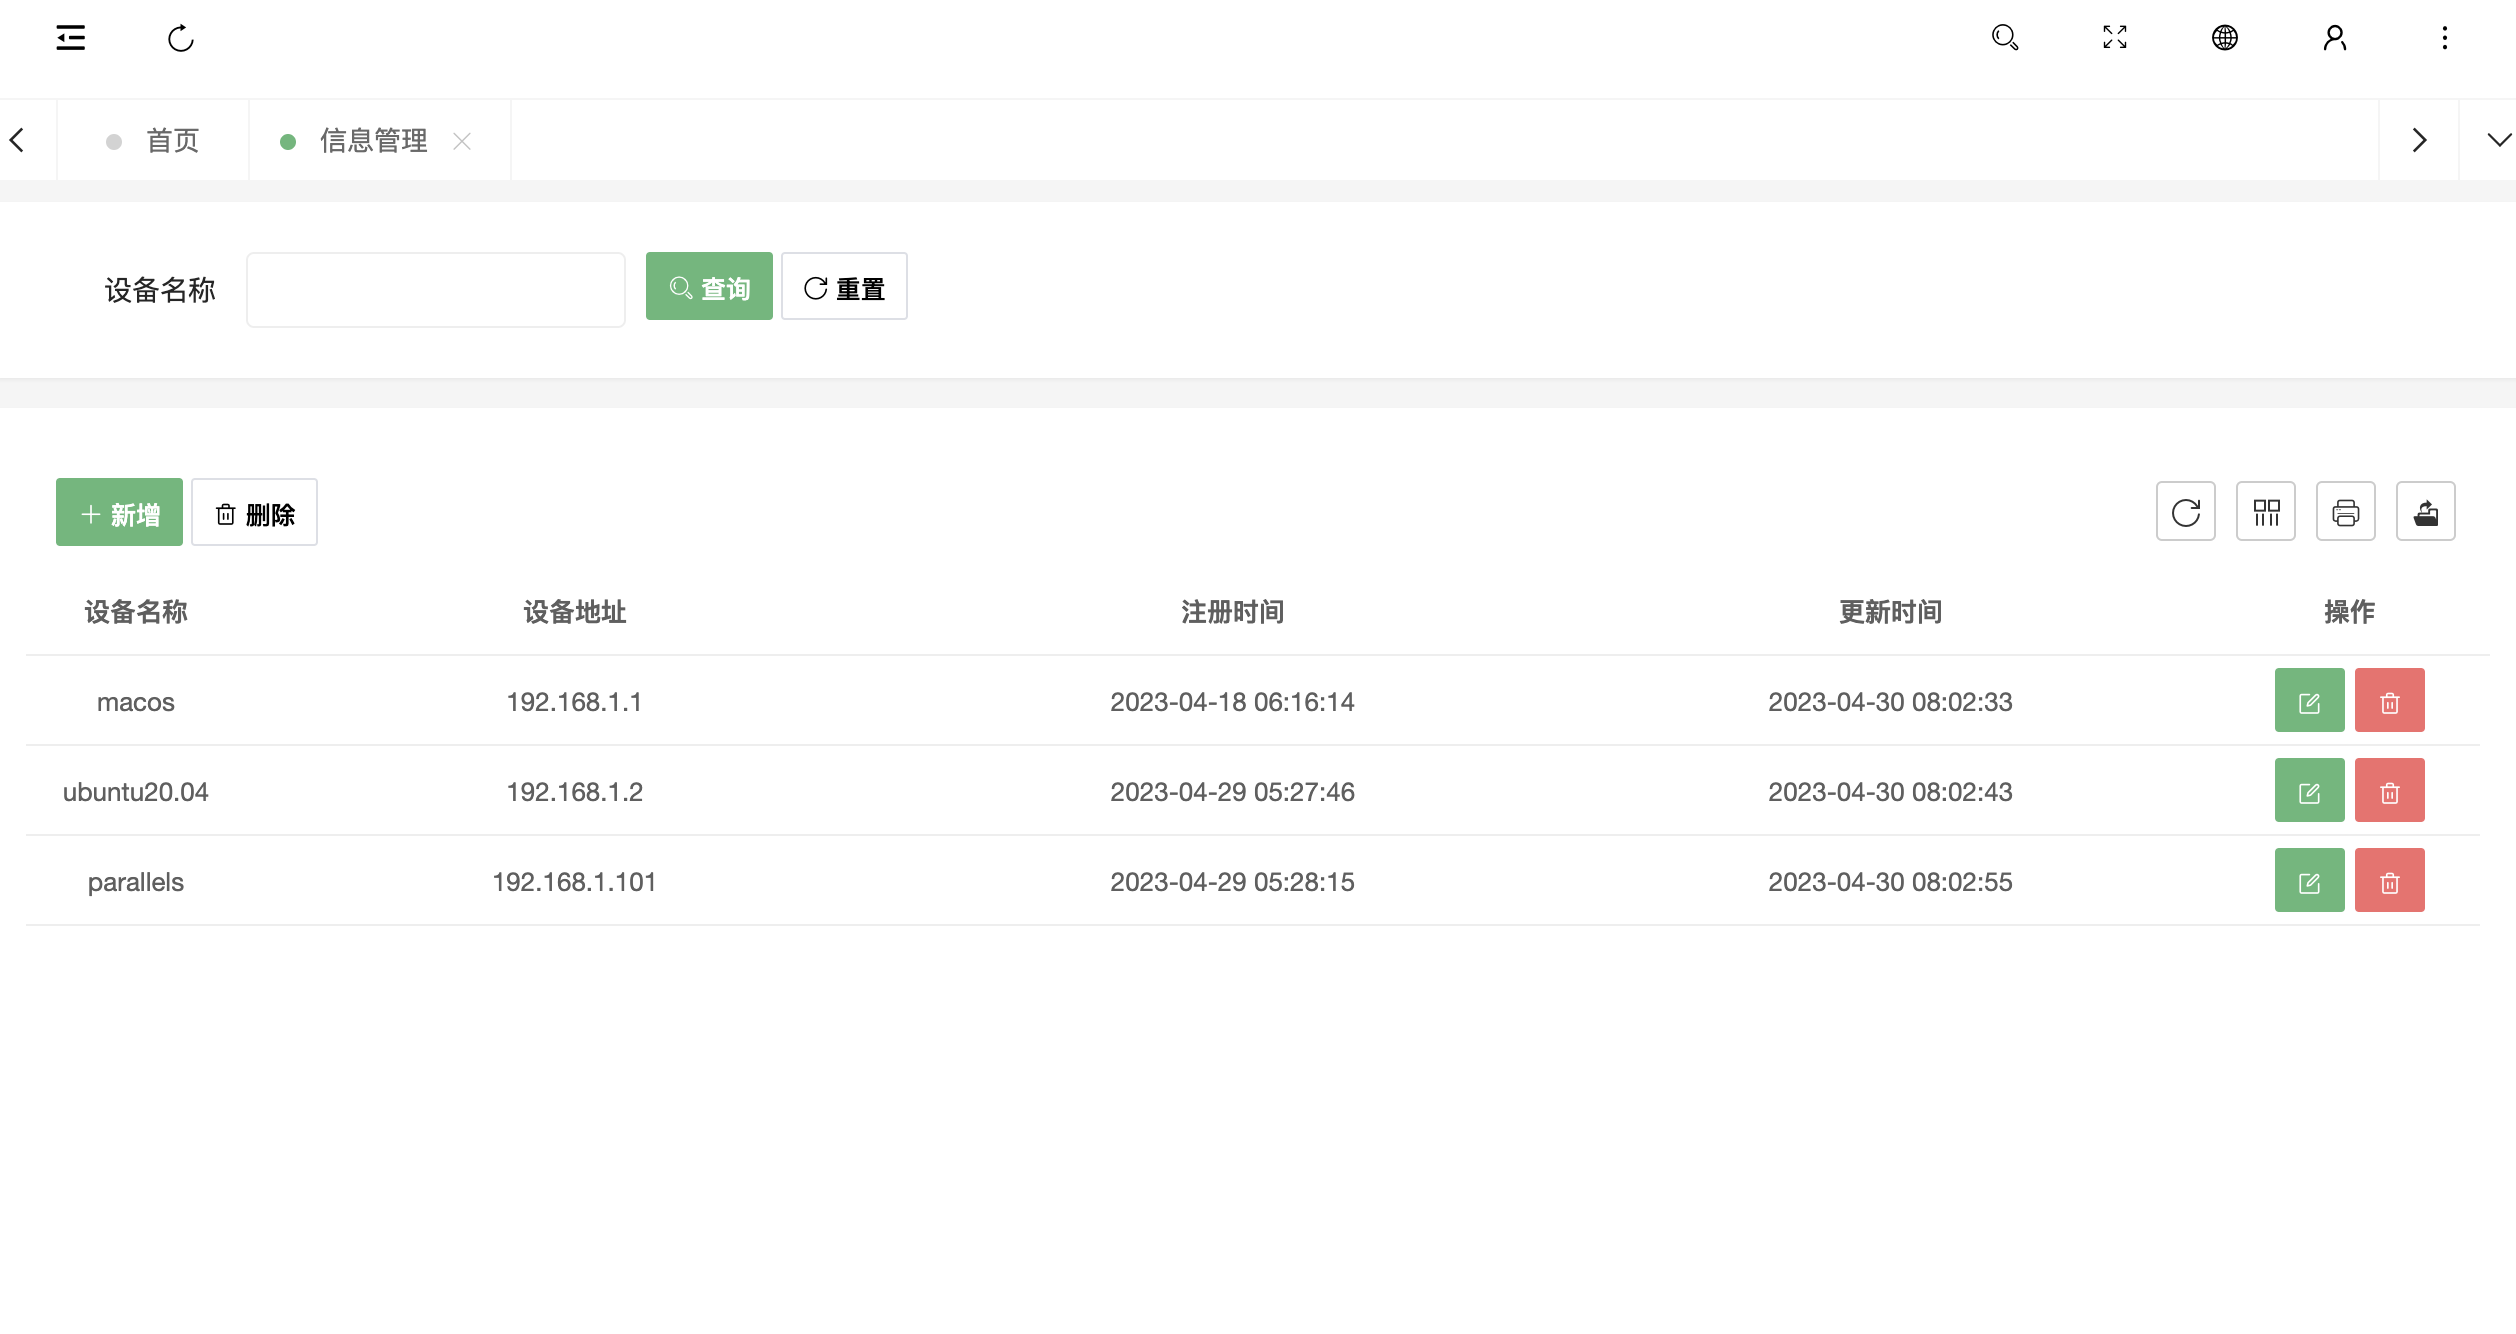Click update time 2023-04-30 08:02:43

click(x=1891, y=792)
